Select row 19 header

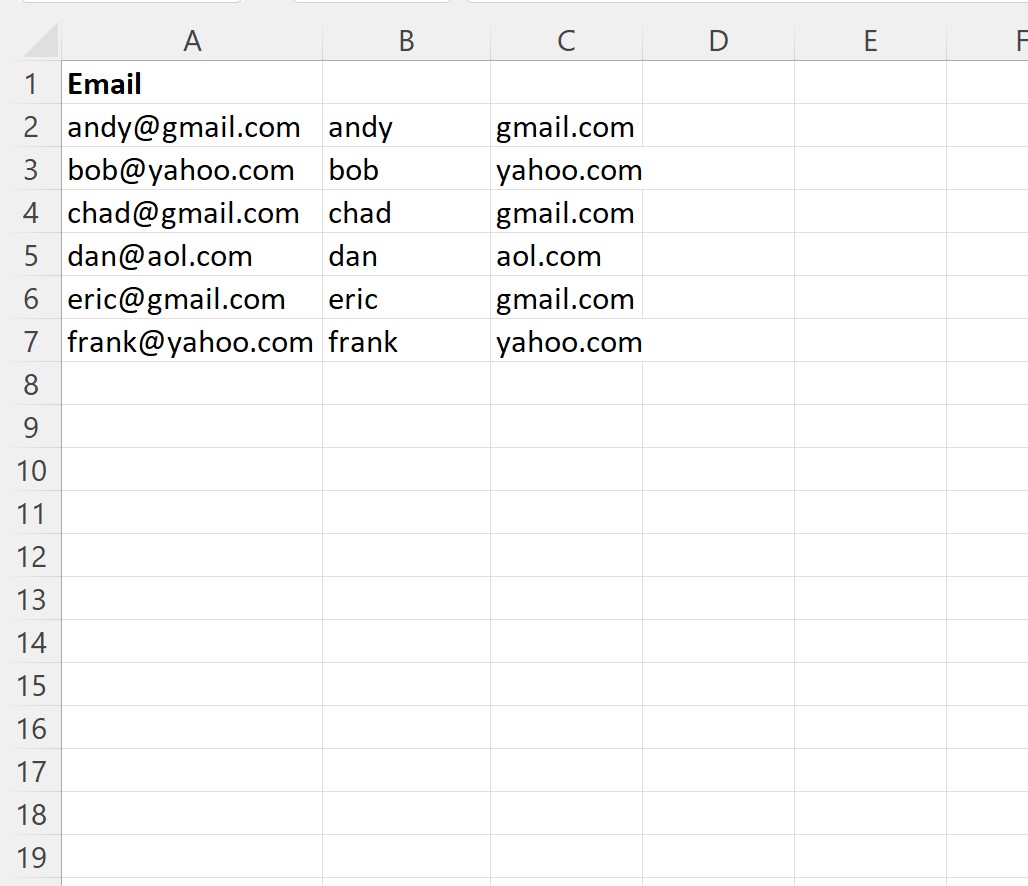[31, 858]
